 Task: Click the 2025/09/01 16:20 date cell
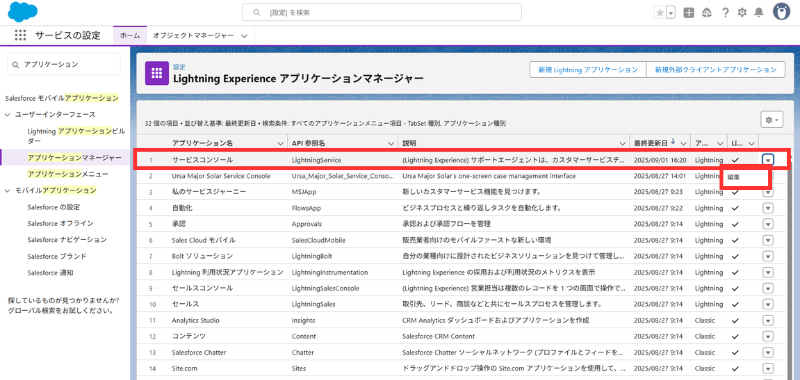click(x=660, y=160)
